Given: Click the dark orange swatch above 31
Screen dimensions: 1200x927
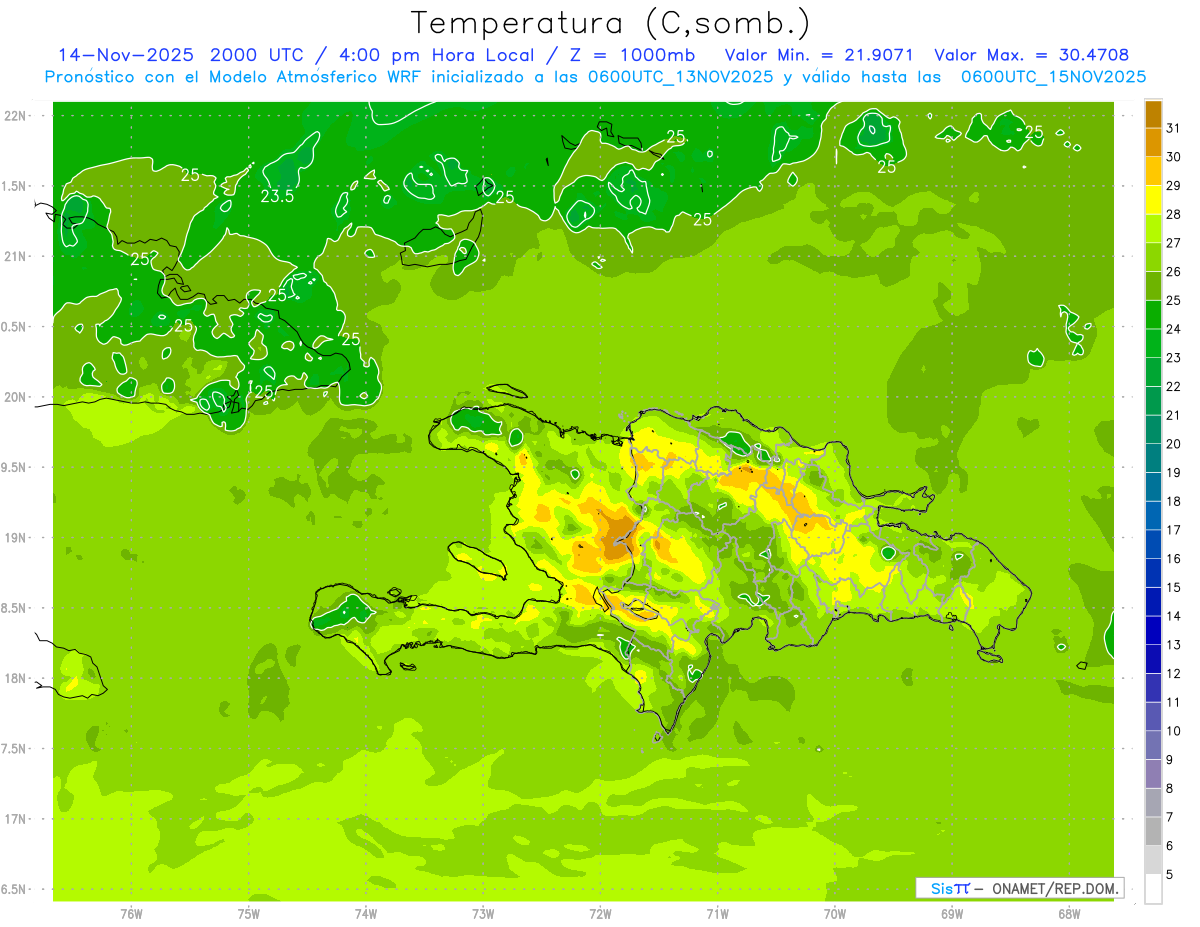Looking at the screenshot, I should tap(1153, 113).
